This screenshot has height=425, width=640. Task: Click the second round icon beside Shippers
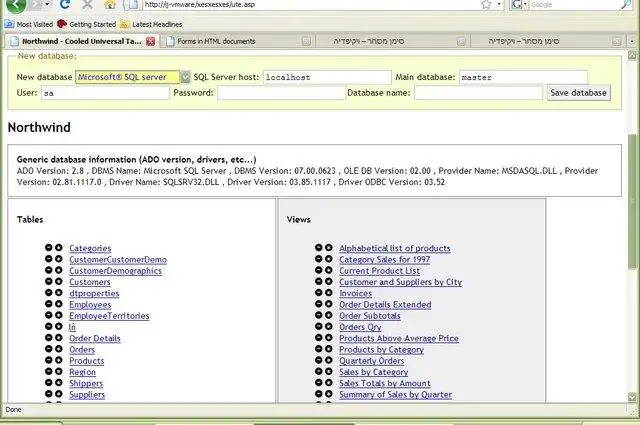(x=59, y=383)
